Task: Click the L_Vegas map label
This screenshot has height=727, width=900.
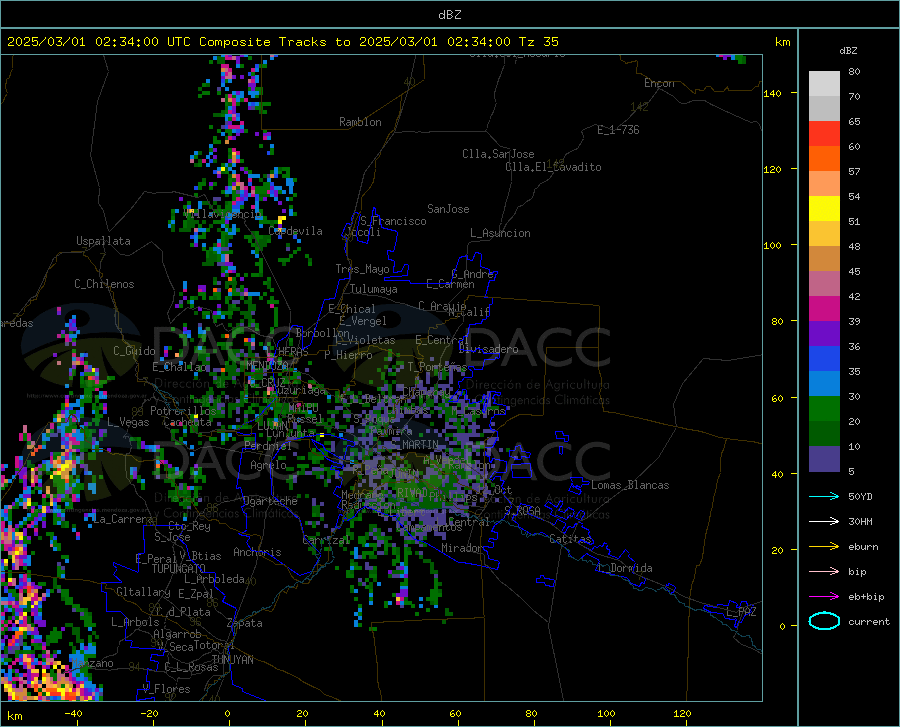Action: tap(128, 422)
